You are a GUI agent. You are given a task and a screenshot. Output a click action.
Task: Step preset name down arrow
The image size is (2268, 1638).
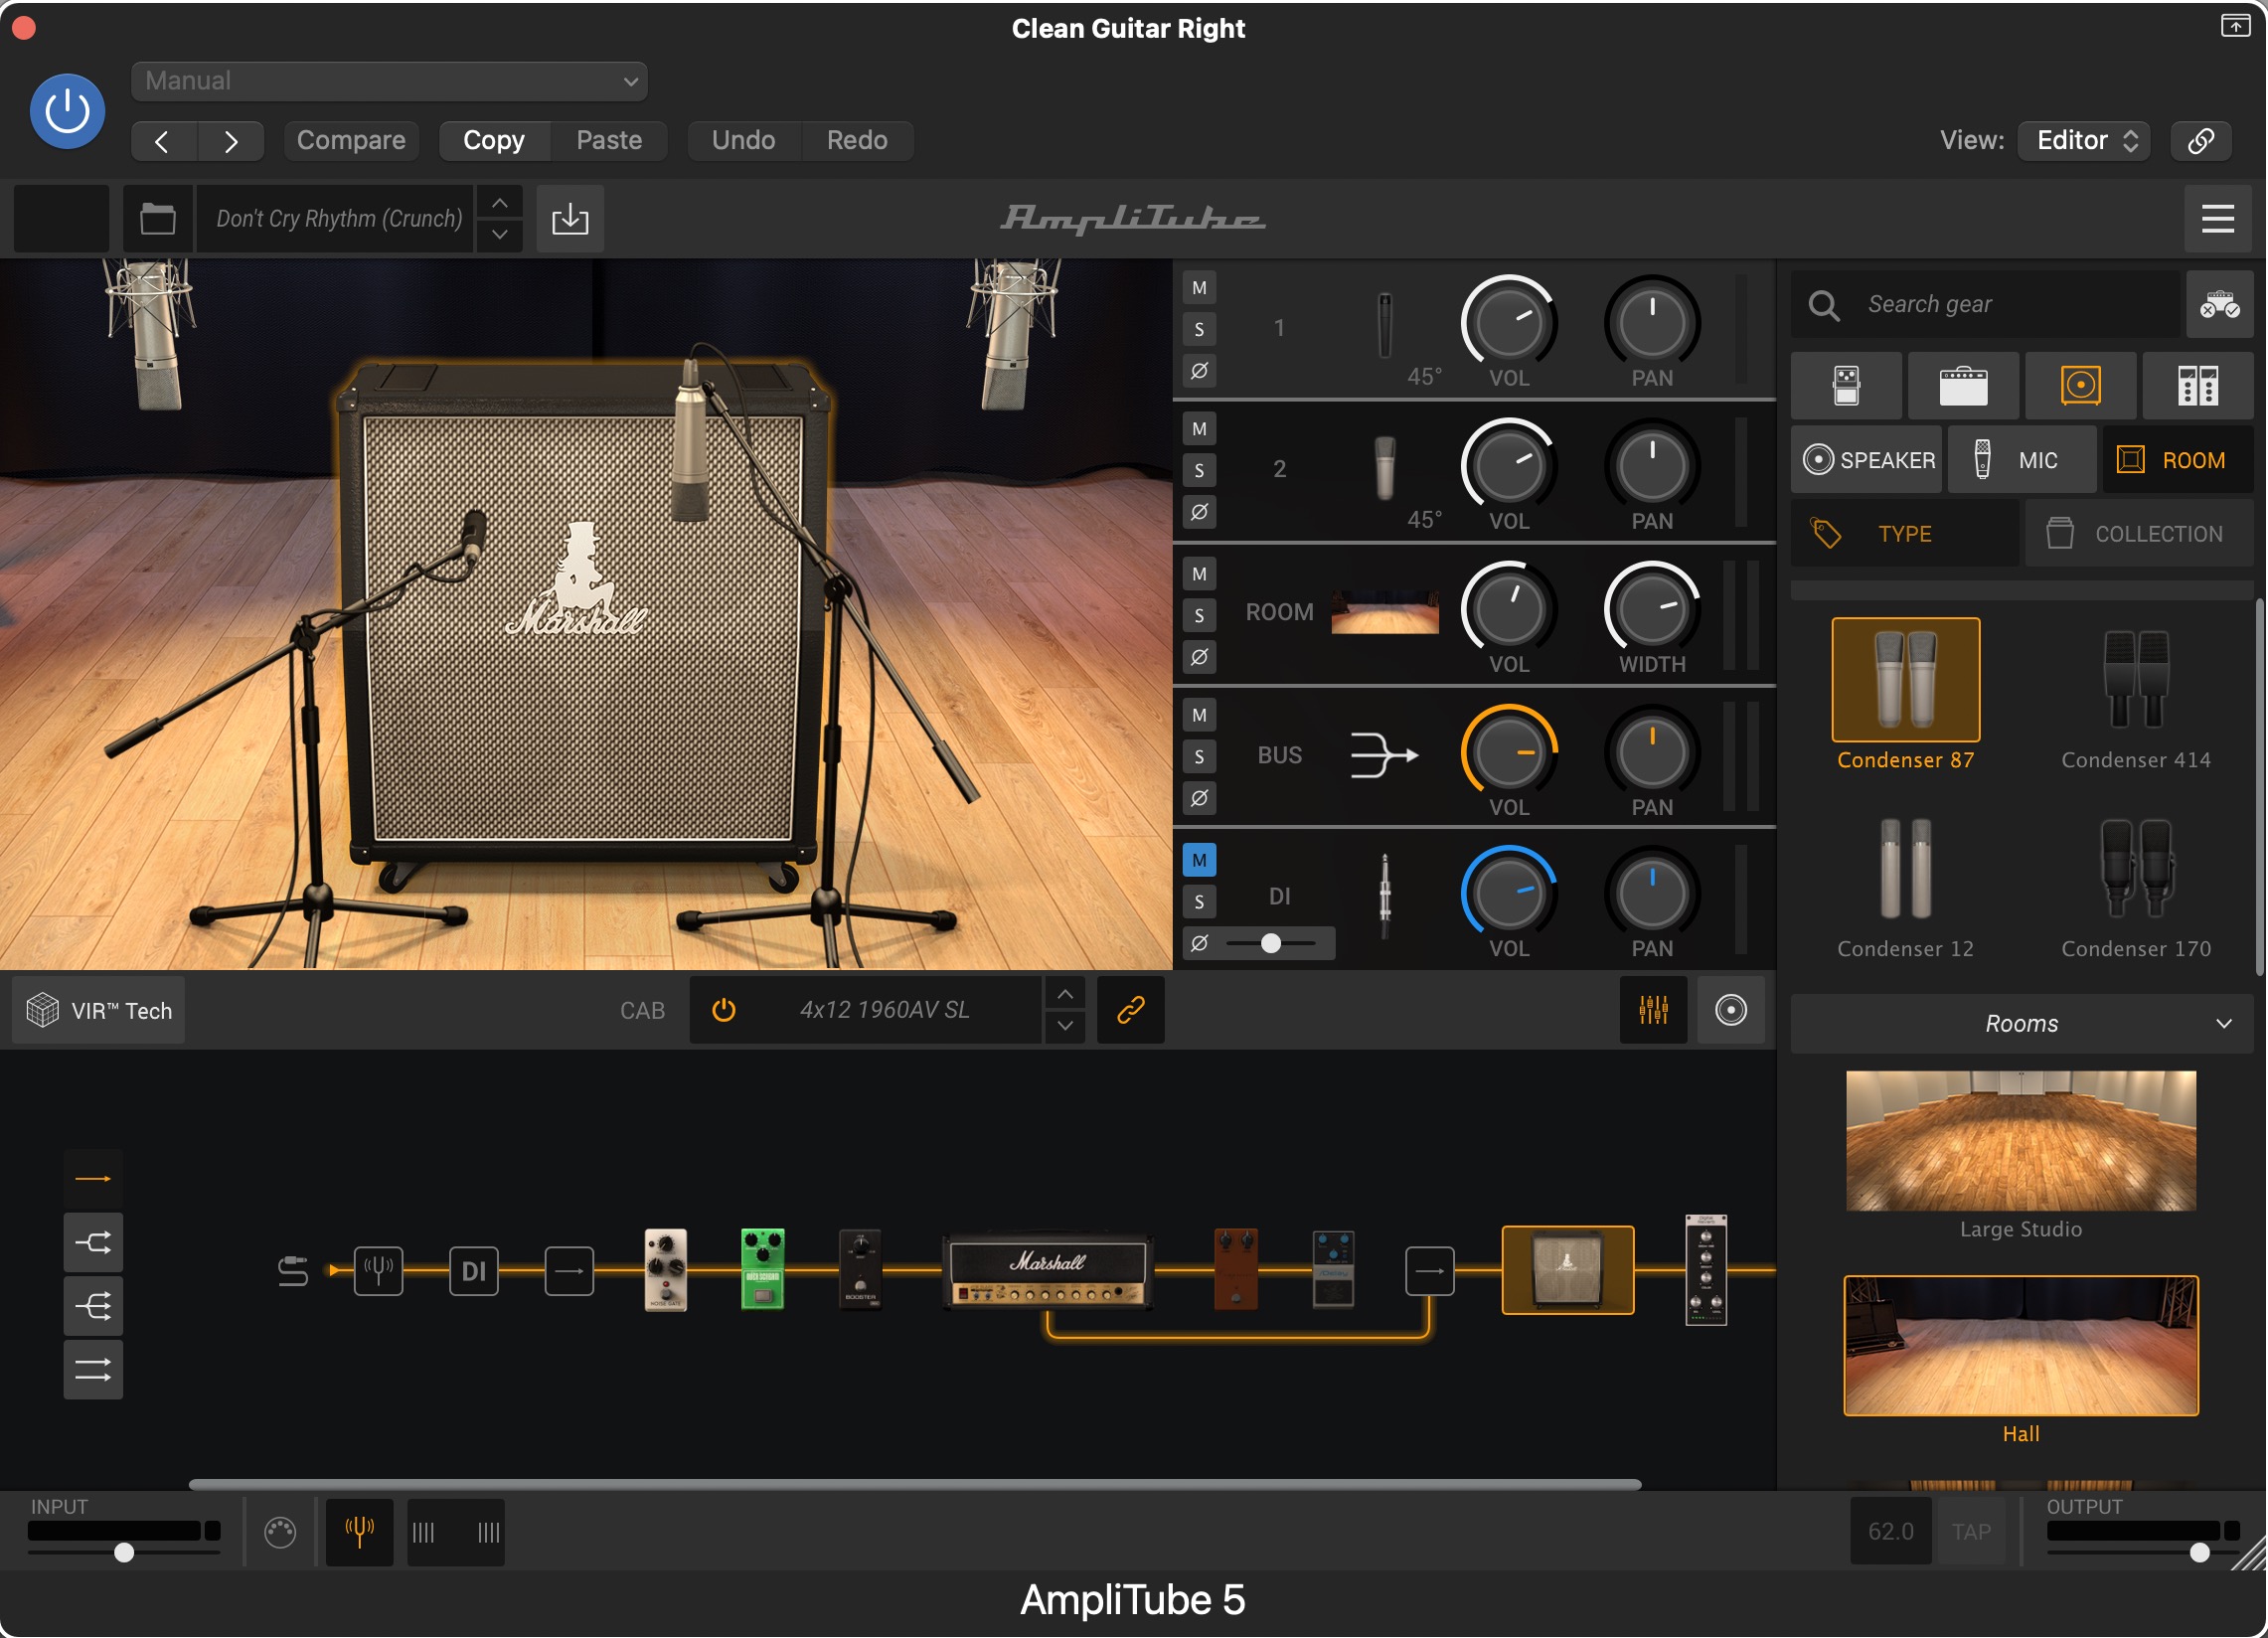pos(500,234)
